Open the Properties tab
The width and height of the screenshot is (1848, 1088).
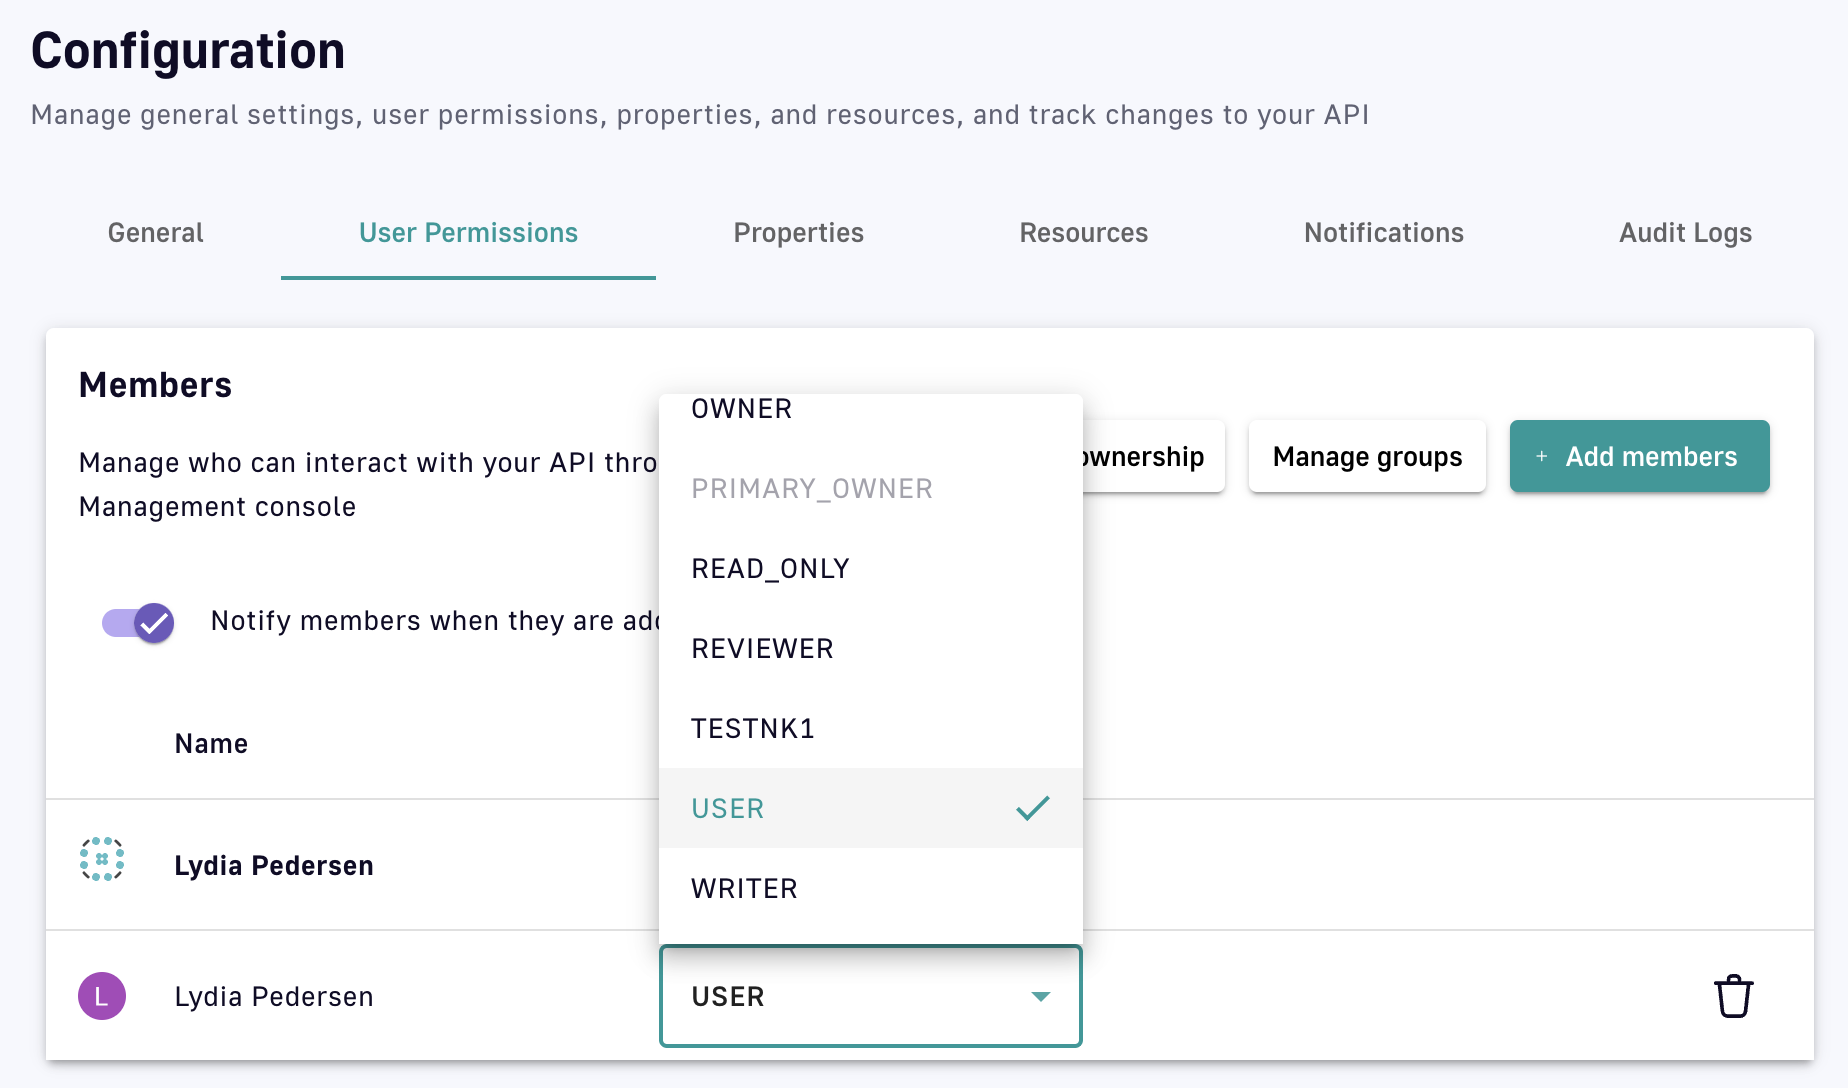point(798,233)
